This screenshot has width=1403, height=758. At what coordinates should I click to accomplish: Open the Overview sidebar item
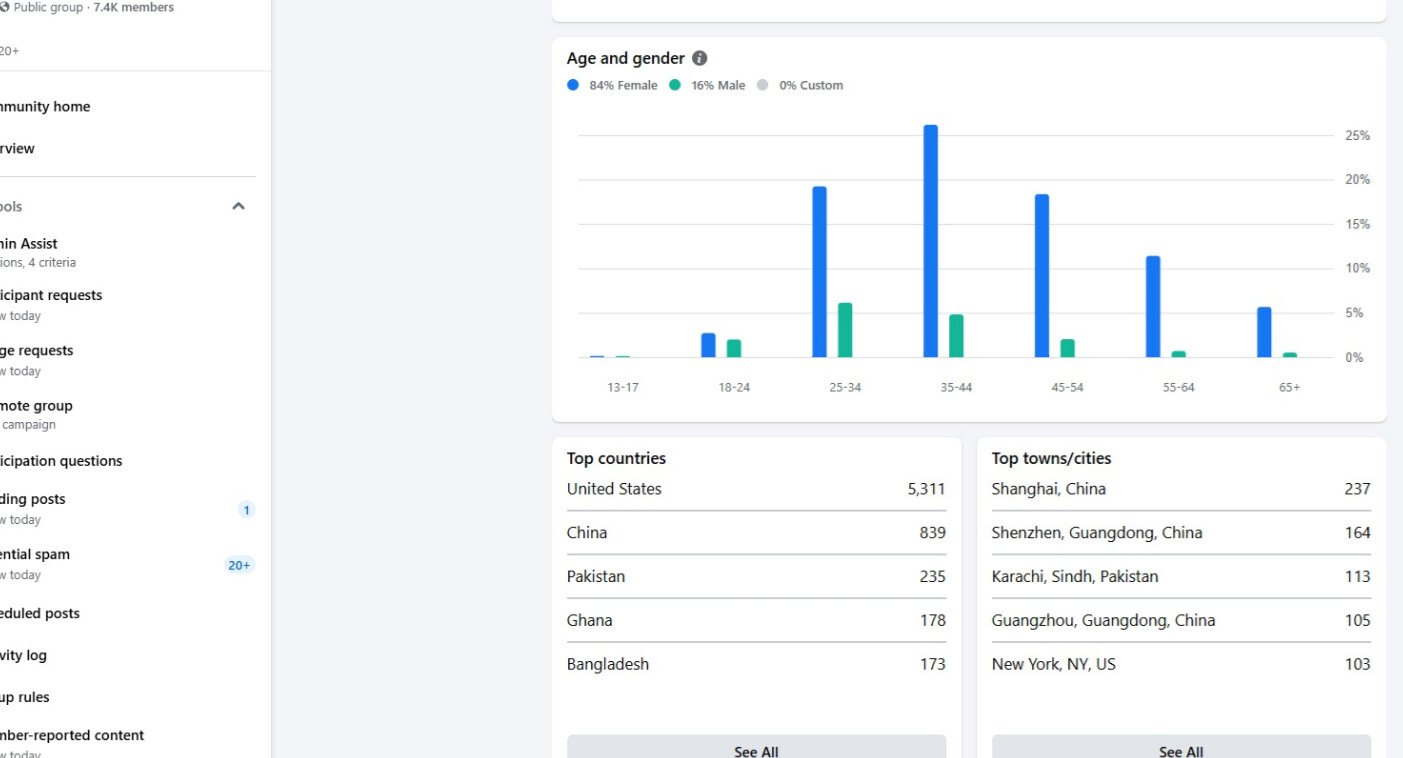point(18,149)
